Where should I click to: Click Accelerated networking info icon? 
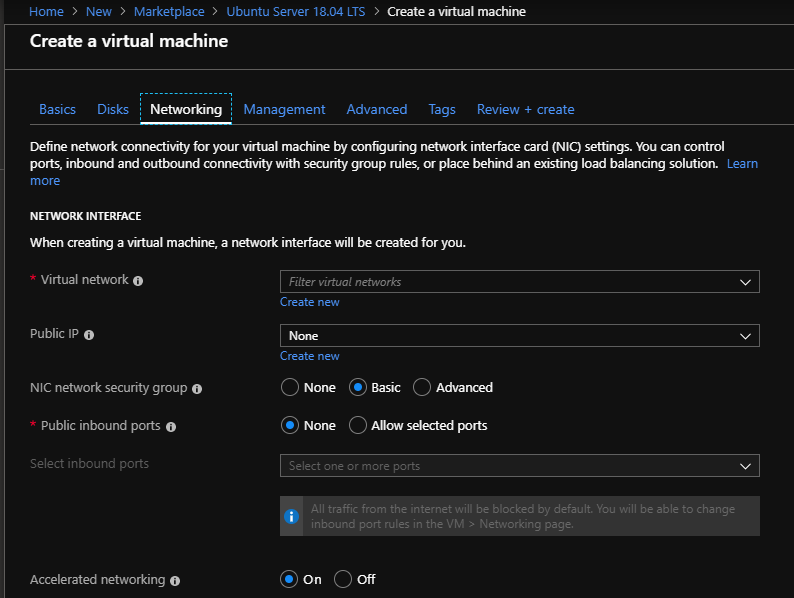(x=175, y=580)
